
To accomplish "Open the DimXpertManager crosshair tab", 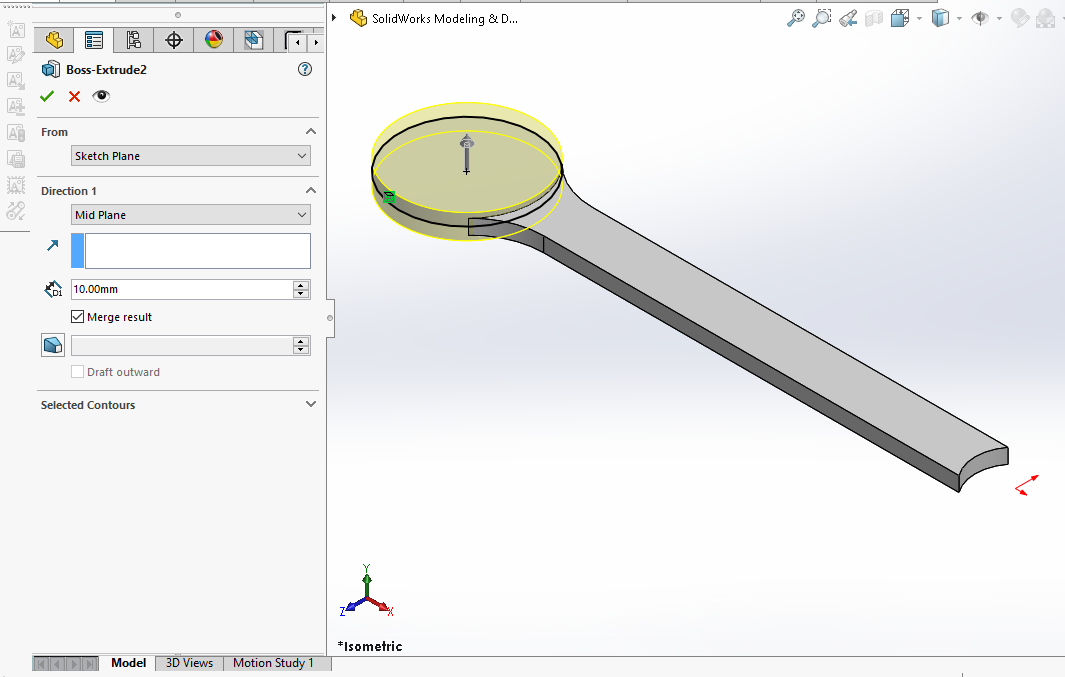I will [x=173, y=40].
